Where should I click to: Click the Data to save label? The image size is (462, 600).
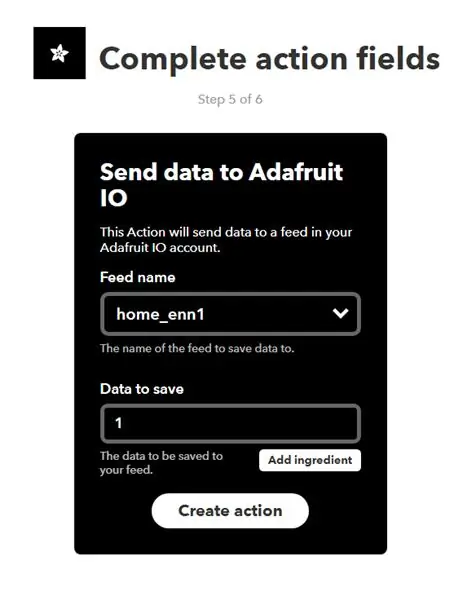click(142, 389)
